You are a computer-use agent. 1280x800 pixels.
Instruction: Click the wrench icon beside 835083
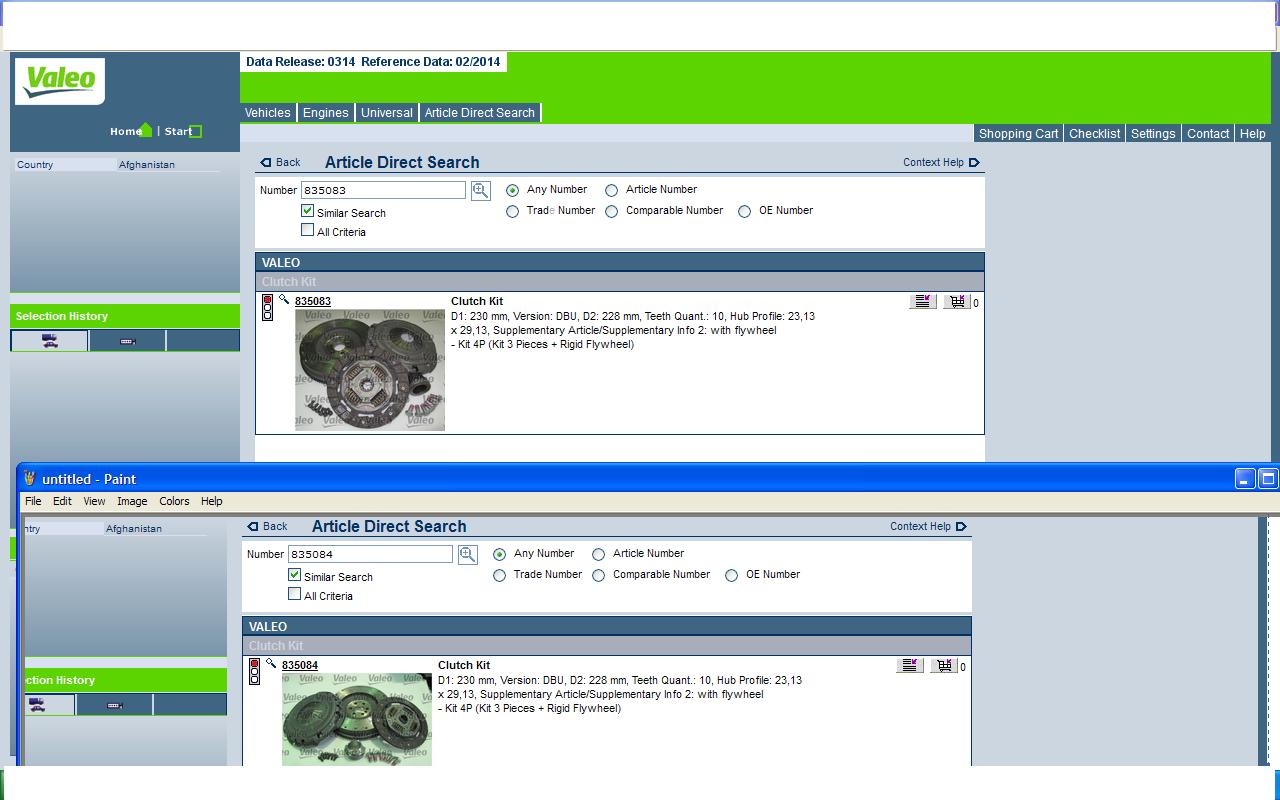pos(284,299)
